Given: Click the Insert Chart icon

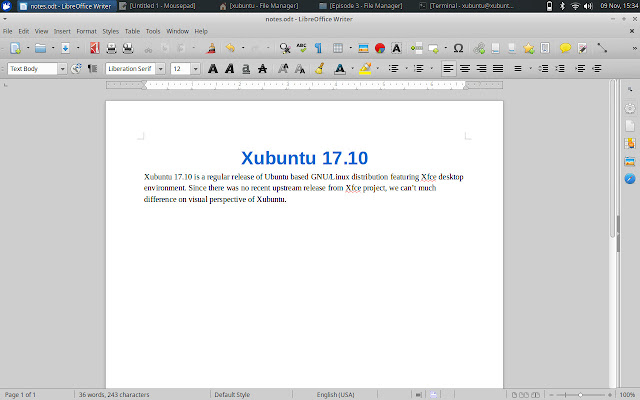Looking at the screenshot, I should coord(380,48).
